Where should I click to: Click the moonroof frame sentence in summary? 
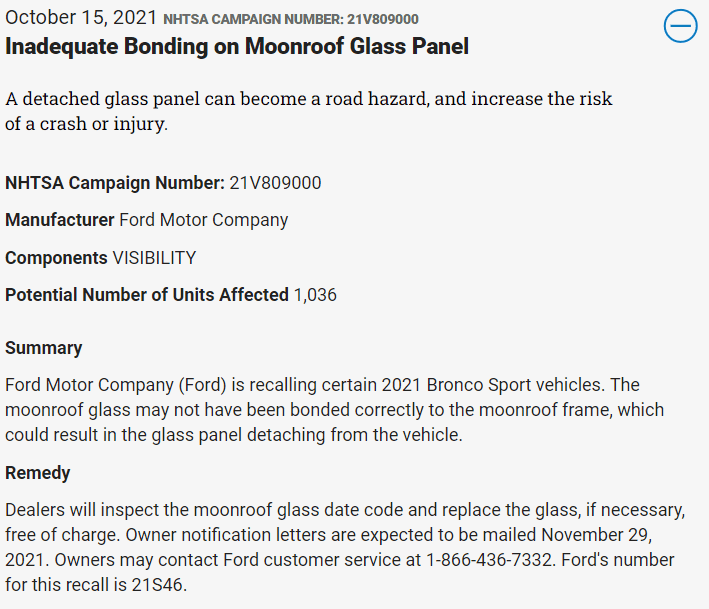click(x=334, y=410)
